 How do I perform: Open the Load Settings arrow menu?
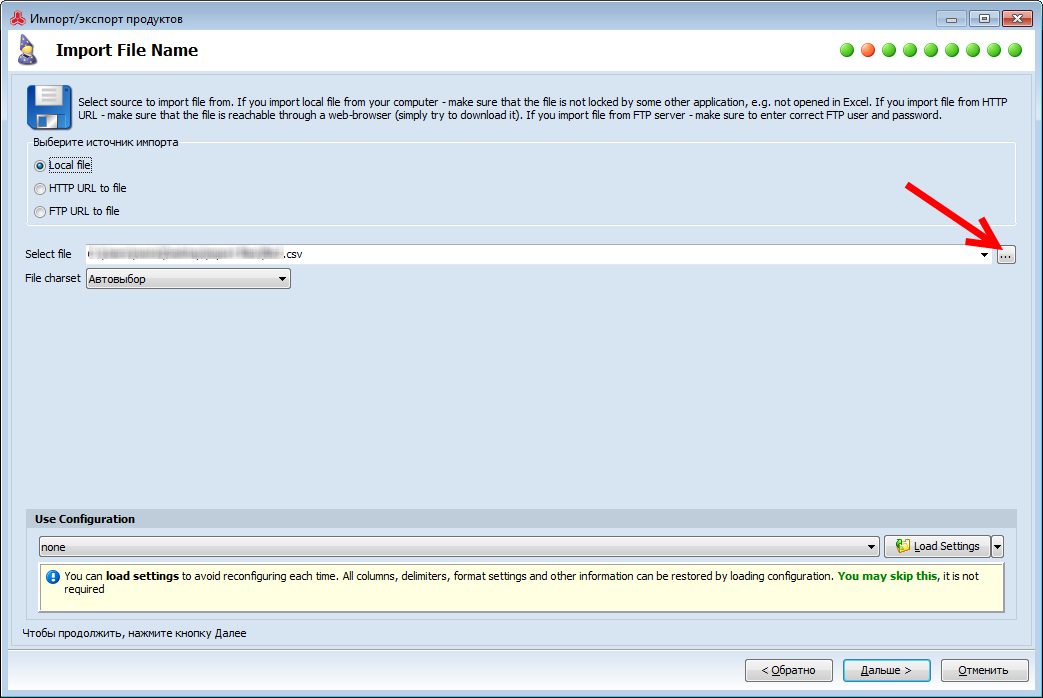[x=997, y=547]
